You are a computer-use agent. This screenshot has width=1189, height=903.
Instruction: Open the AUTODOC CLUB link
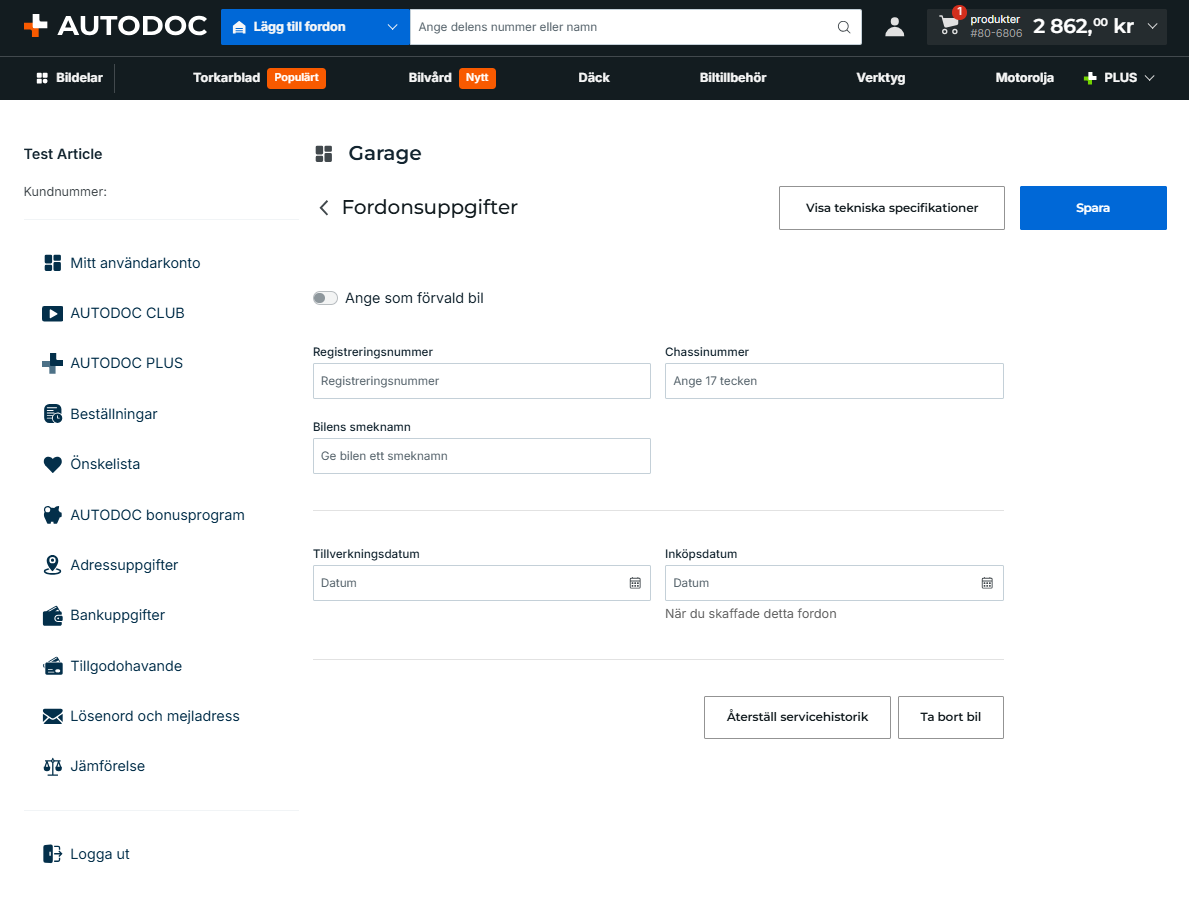127,313
